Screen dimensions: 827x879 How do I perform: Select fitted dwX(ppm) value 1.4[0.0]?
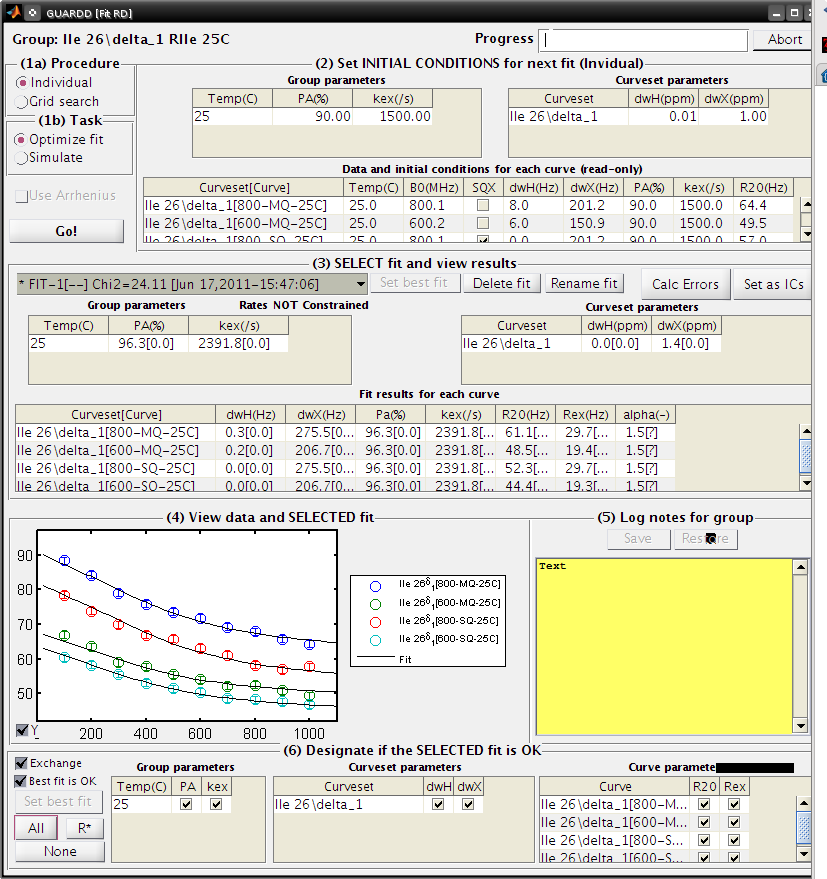tap(685, 343)
